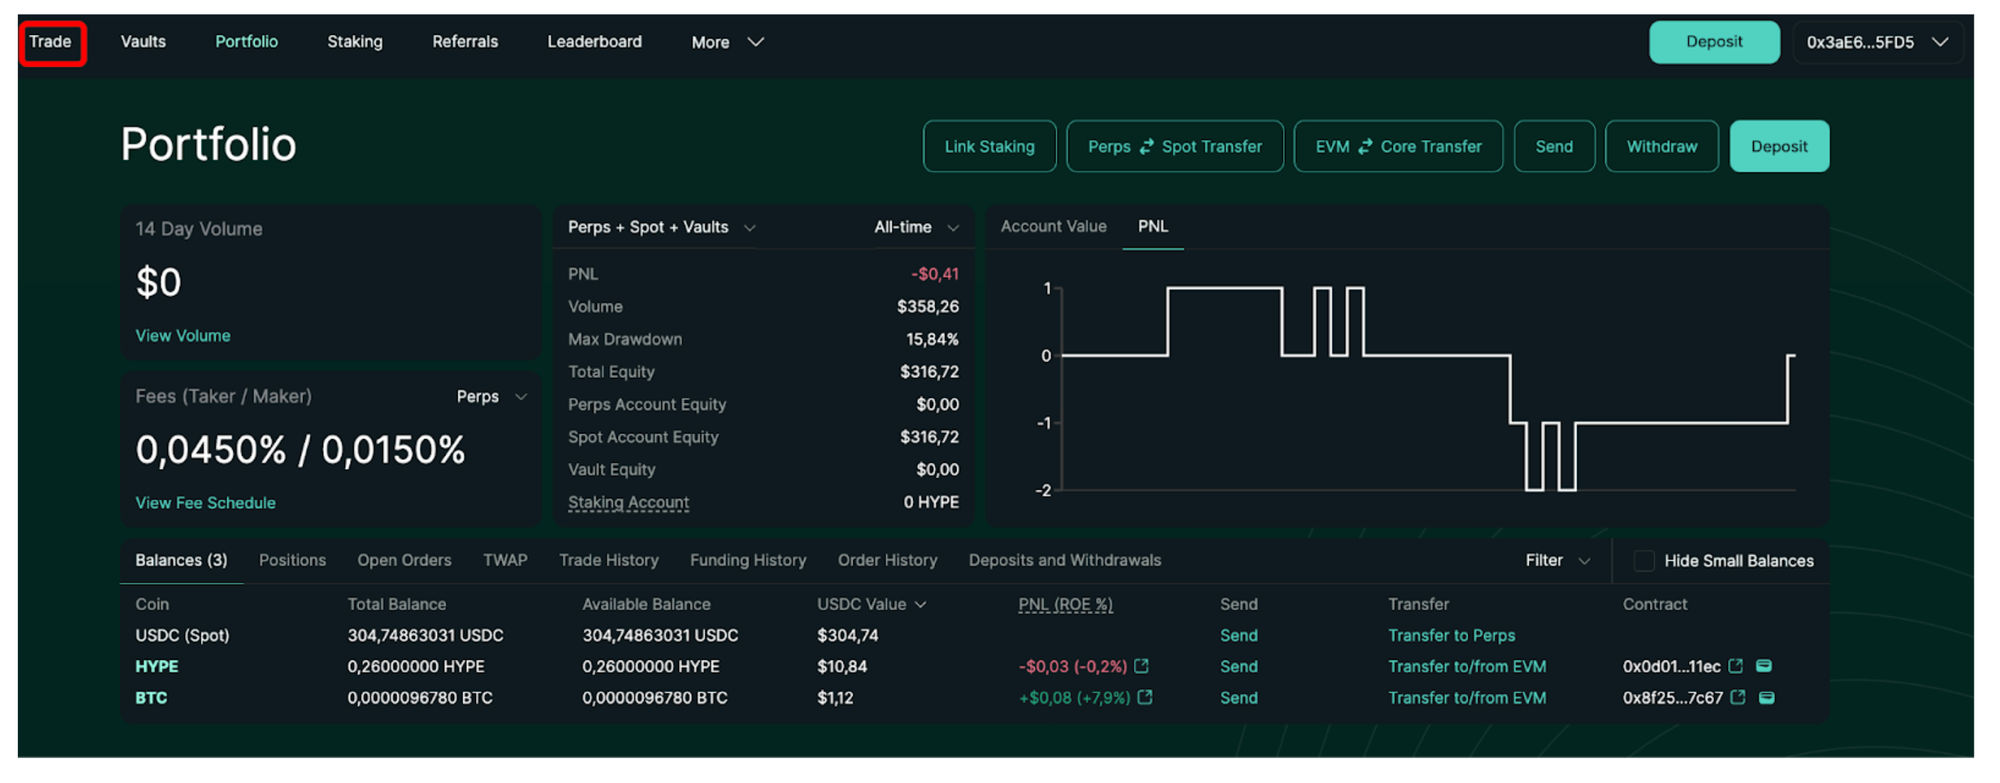Click the Withdraw button
The width and height of the screenshot is (2000, 783).
[x=1661, y=146]
